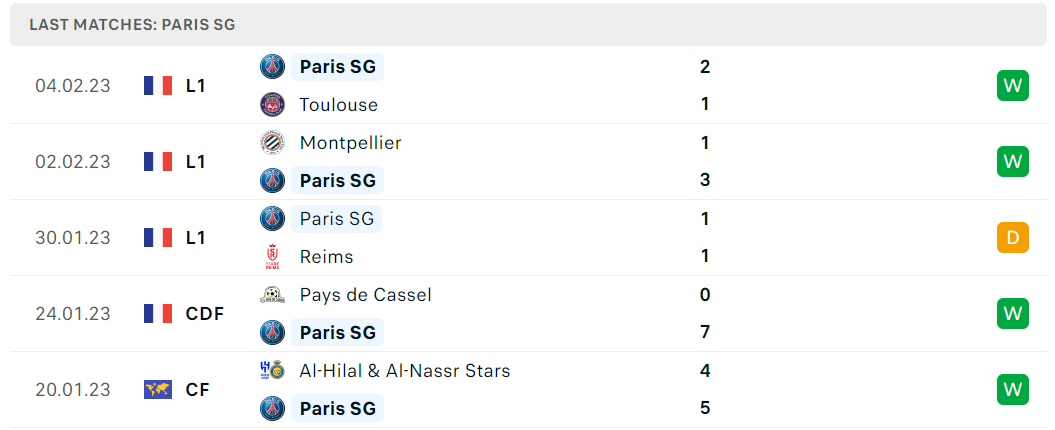Click the world flag next to CF

[x=158, y=390]
